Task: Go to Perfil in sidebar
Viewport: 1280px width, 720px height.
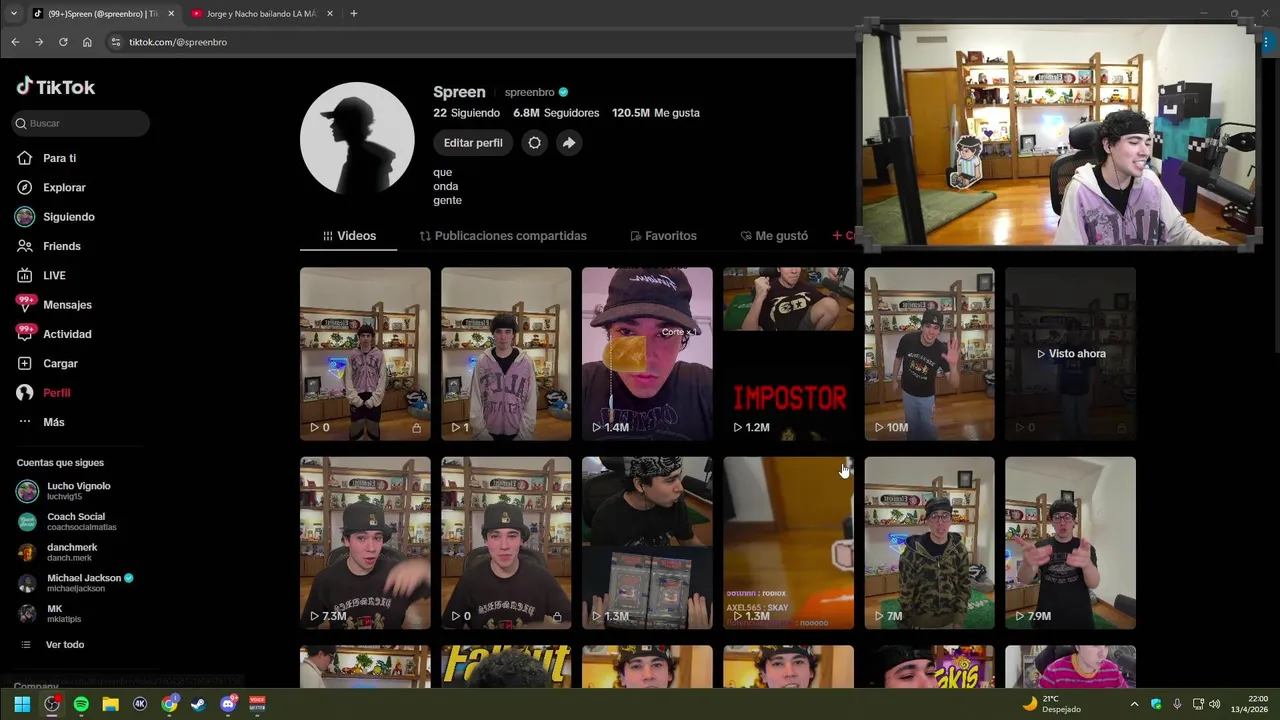Action: 56,393
